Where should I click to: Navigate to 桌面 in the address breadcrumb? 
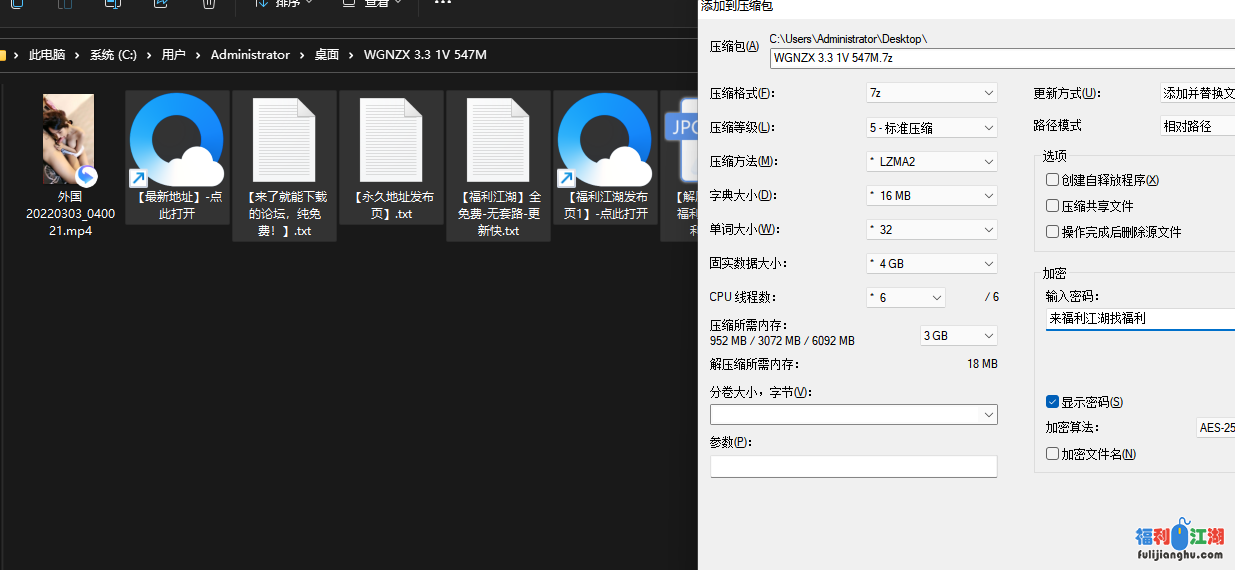(327, 55)
